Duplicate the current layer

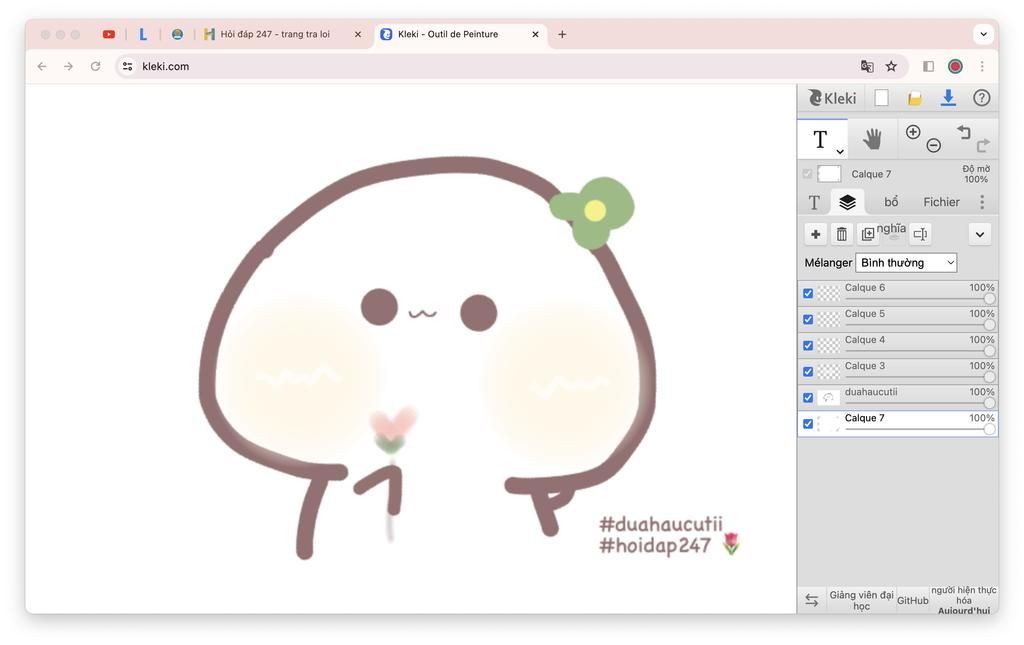pos(867,234)
